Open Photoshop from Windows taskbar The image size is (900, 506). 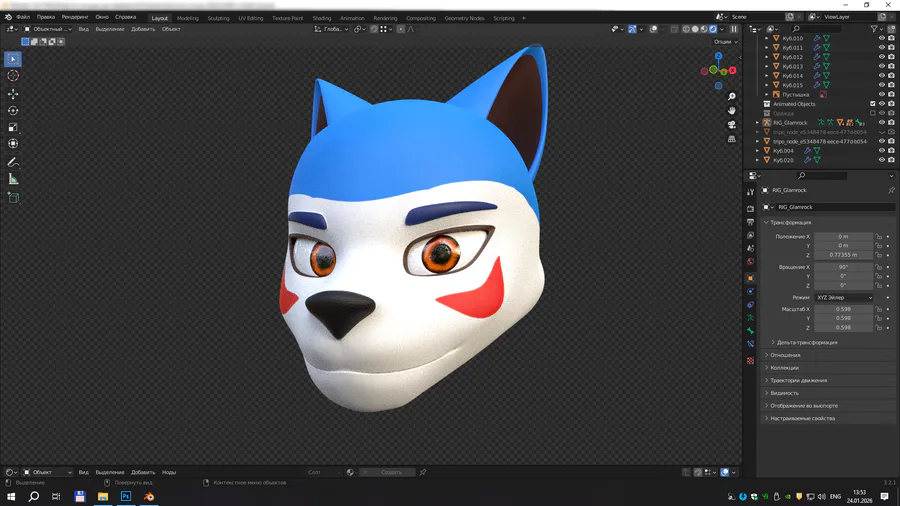click(126, 496)
